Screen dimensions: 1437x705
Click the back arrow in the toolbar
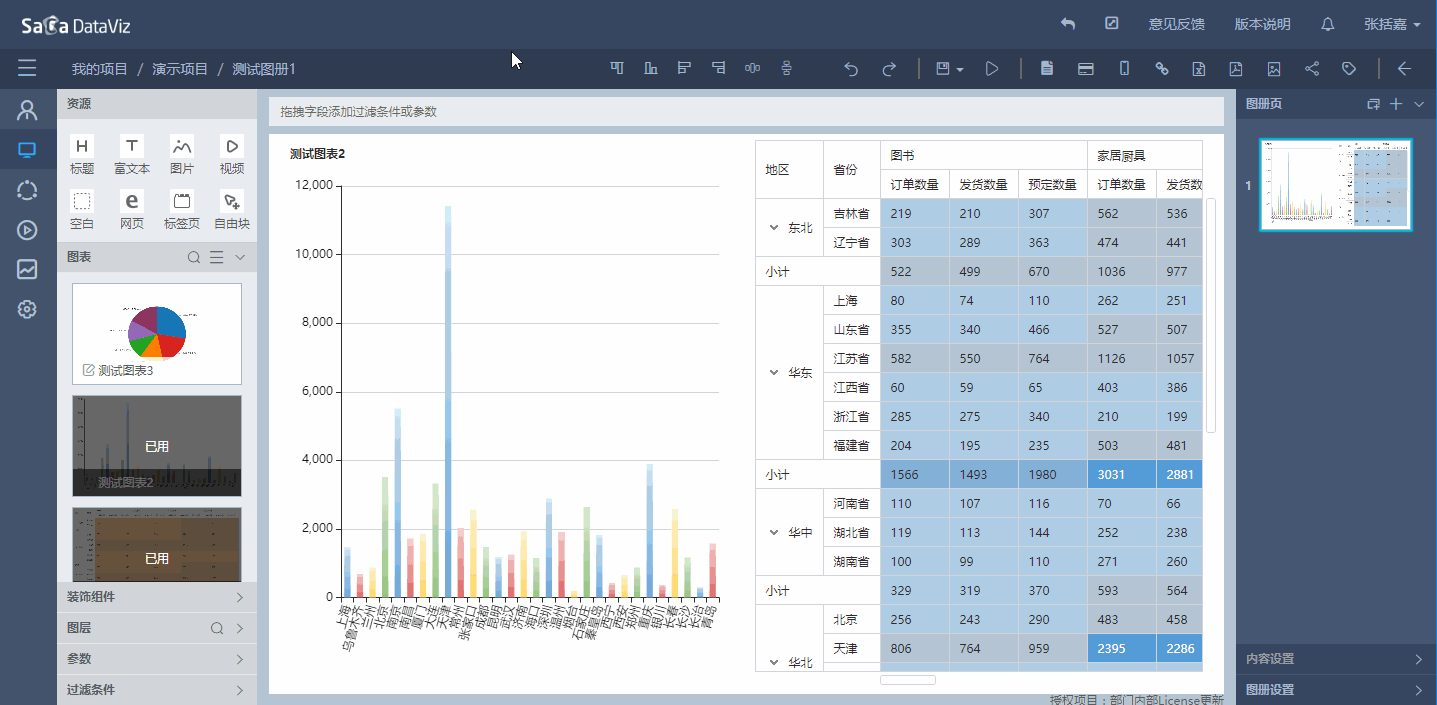point(1404,69)
